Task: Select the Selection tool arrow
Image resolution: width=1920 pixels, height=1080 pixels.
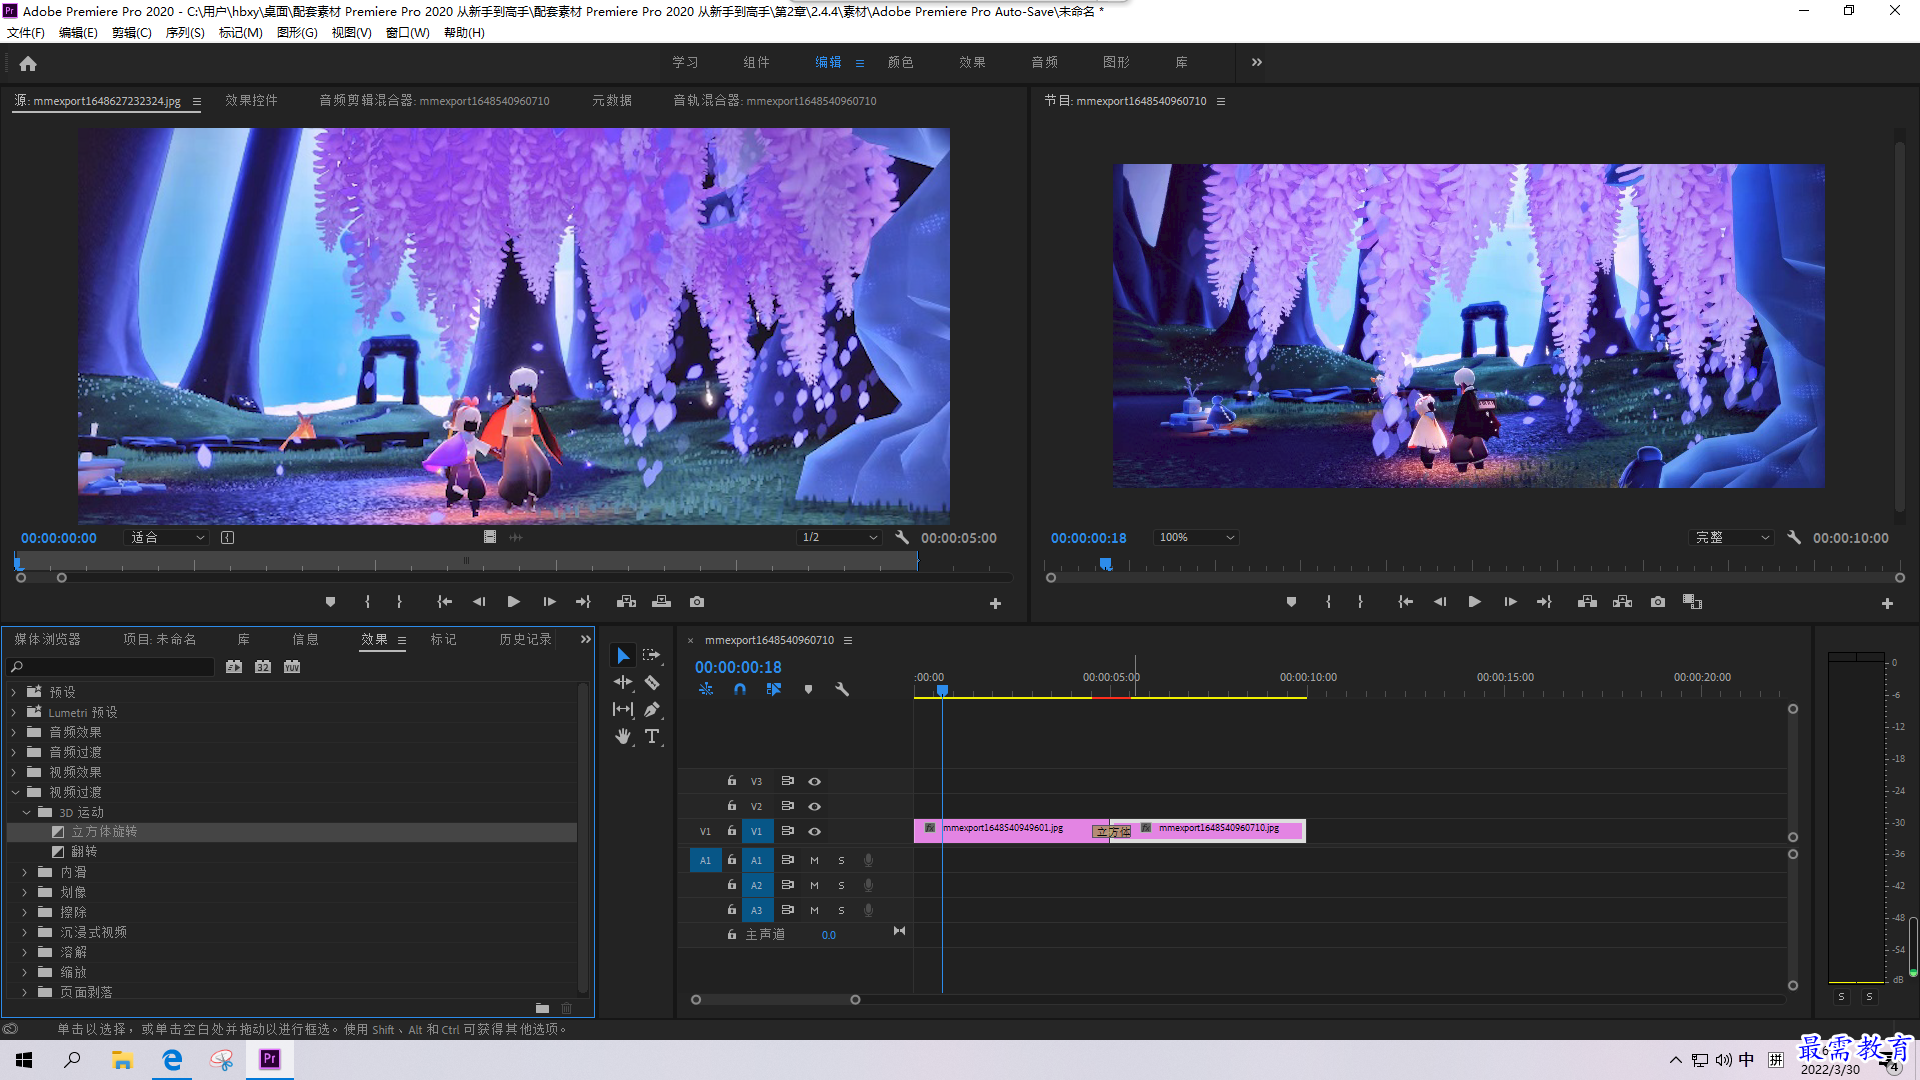Action: (623, 656)
